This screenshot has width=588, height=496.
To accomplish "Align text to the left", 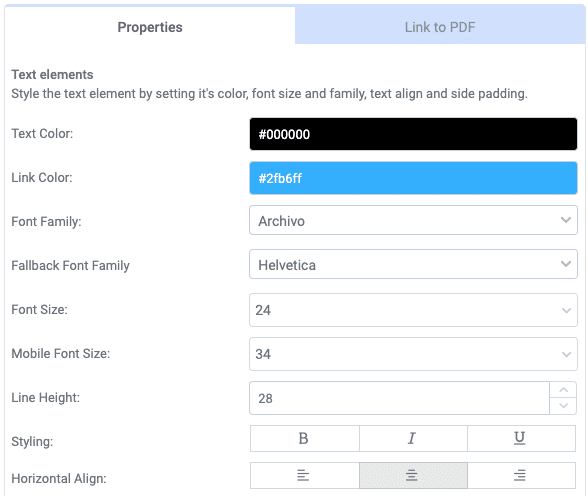I will (x=304, y=475).
